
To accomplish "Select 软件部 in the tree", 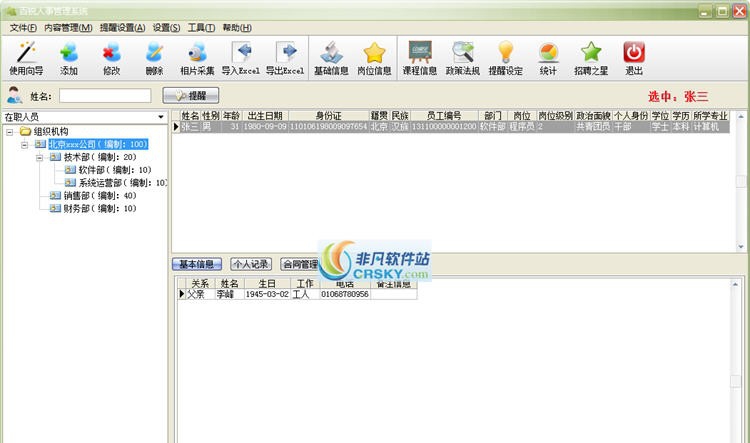I will click(115, 170).
